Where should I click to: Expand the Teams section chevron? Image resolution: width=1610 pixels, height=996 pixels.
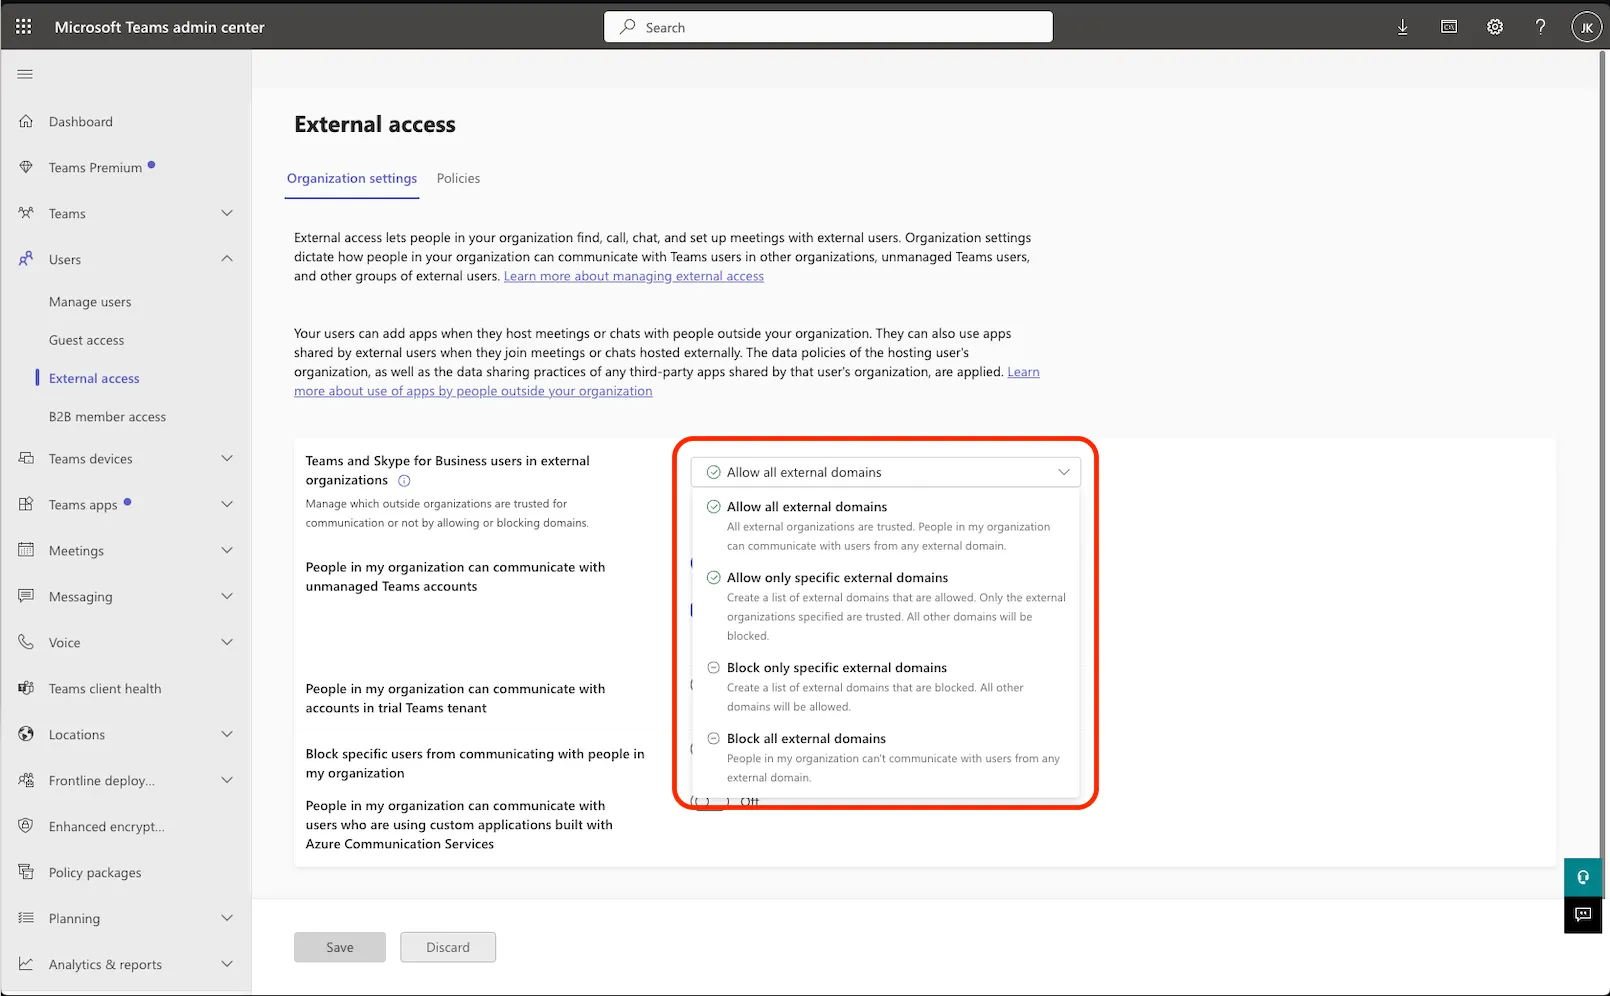[227, 213]
